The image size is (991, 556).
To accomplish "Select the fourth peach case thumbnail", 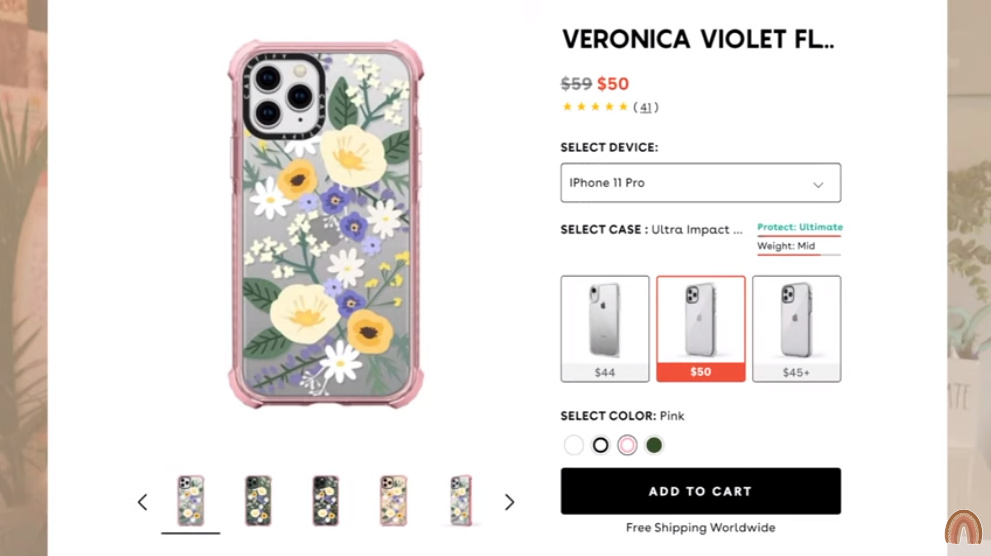I will [x=394, y=500].
